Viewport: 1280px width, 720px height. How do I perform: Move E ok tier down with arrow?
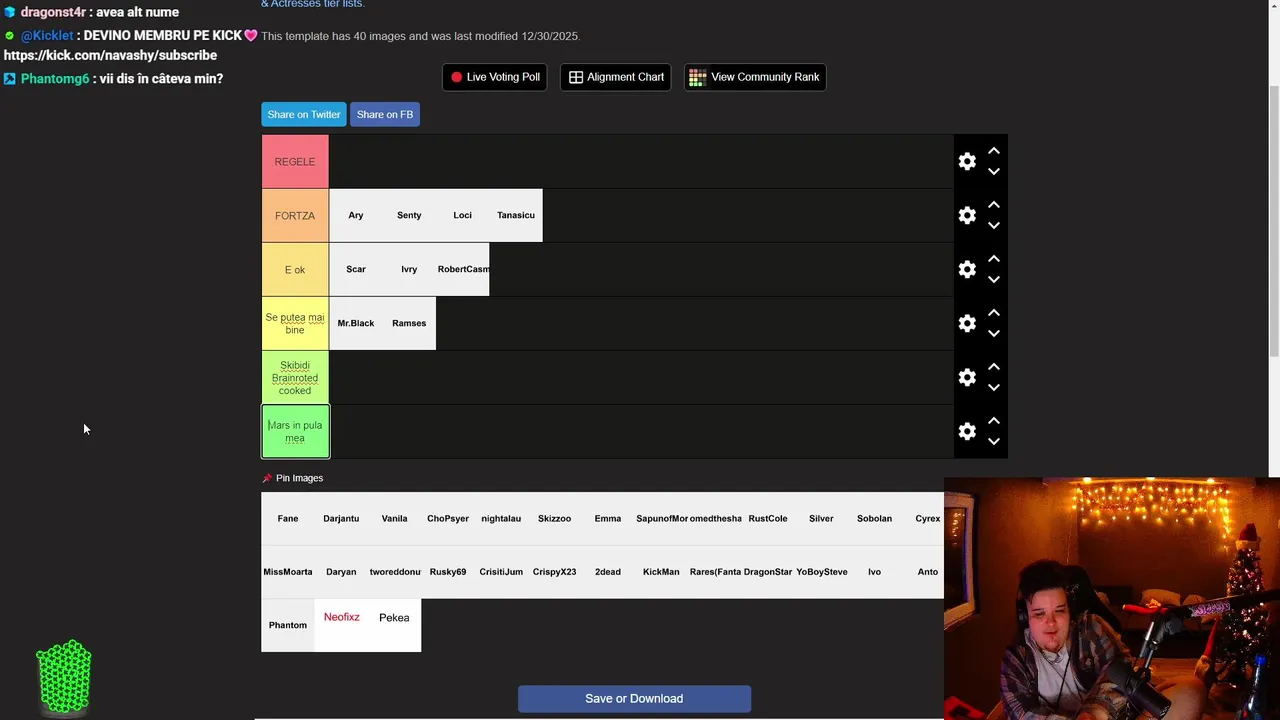(x=994, y=280)
